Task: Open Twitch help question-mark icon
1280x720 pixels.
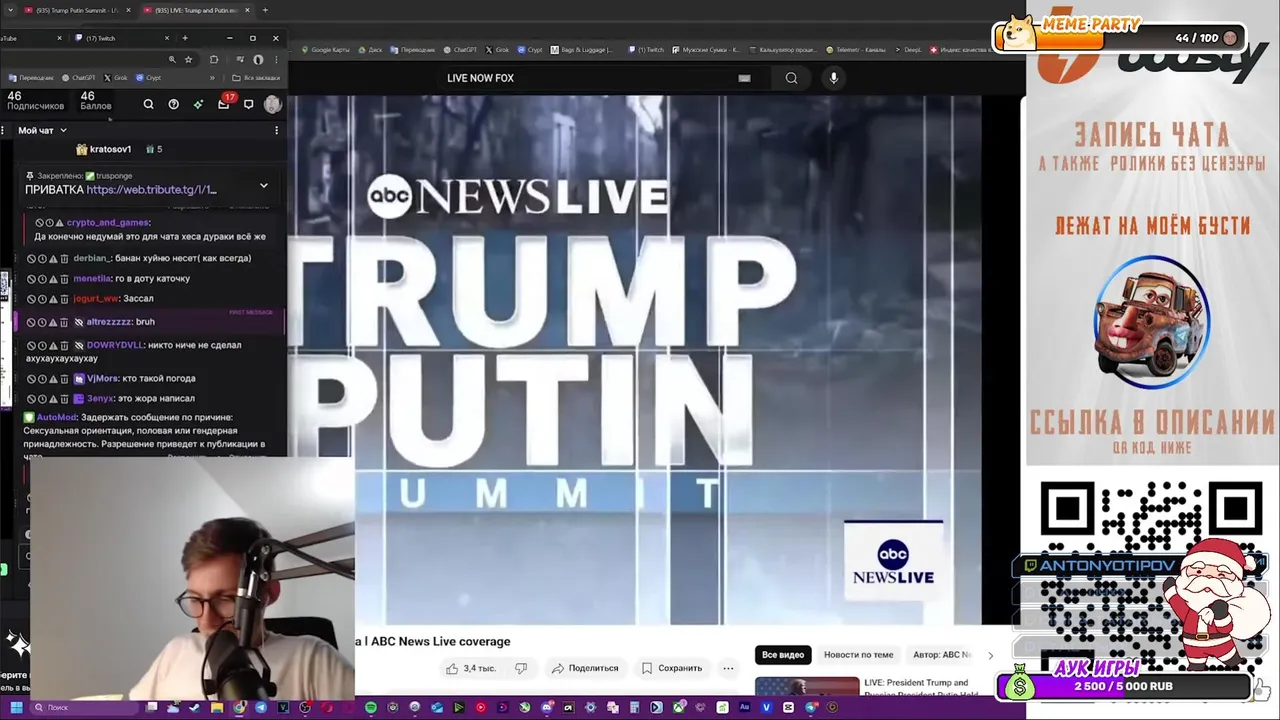Action: (173, 104)
